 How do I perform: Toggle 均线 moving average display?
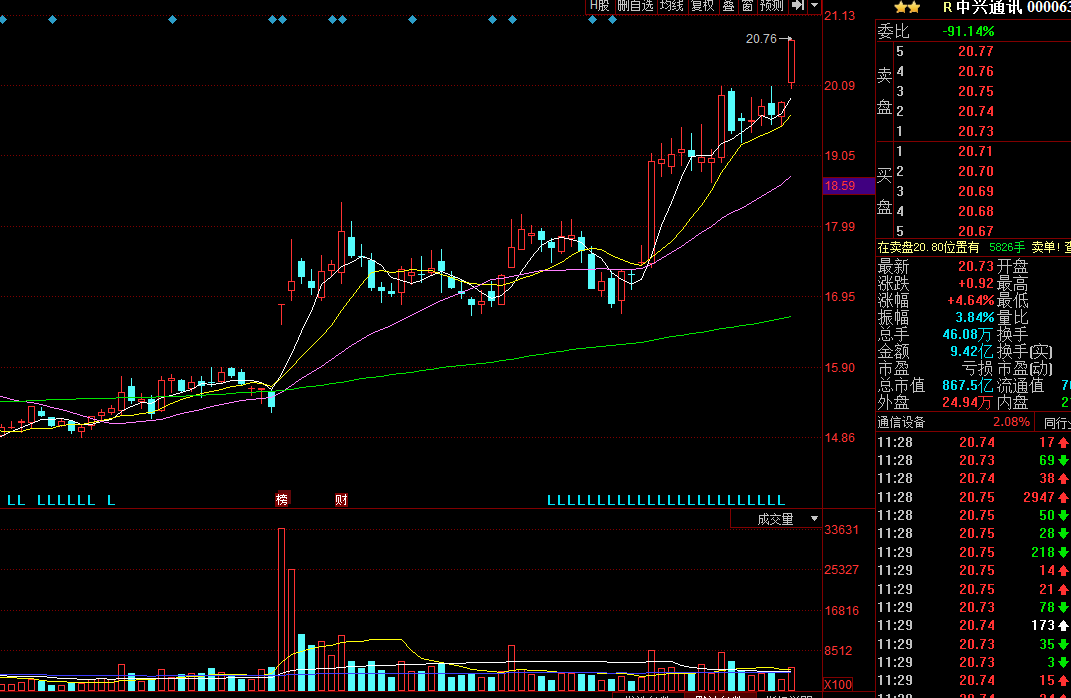(672, 6)
